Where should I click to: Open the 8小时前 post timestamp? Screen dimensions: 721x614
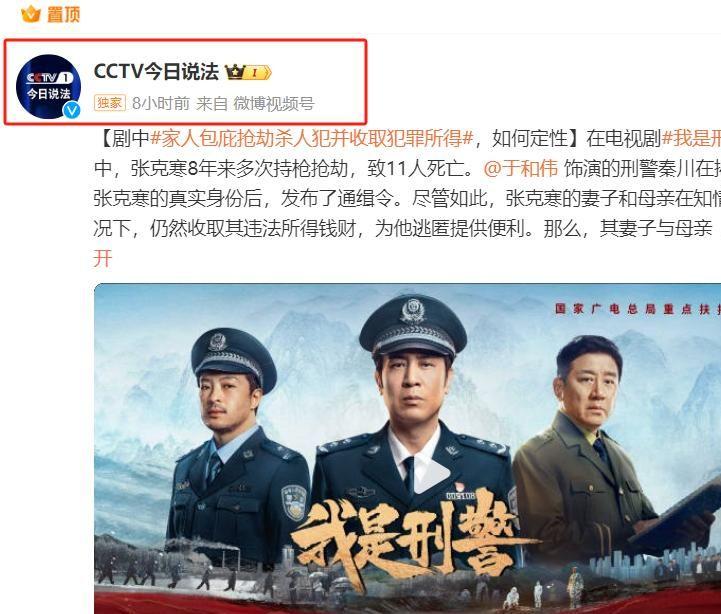click(x=160, y=103)
